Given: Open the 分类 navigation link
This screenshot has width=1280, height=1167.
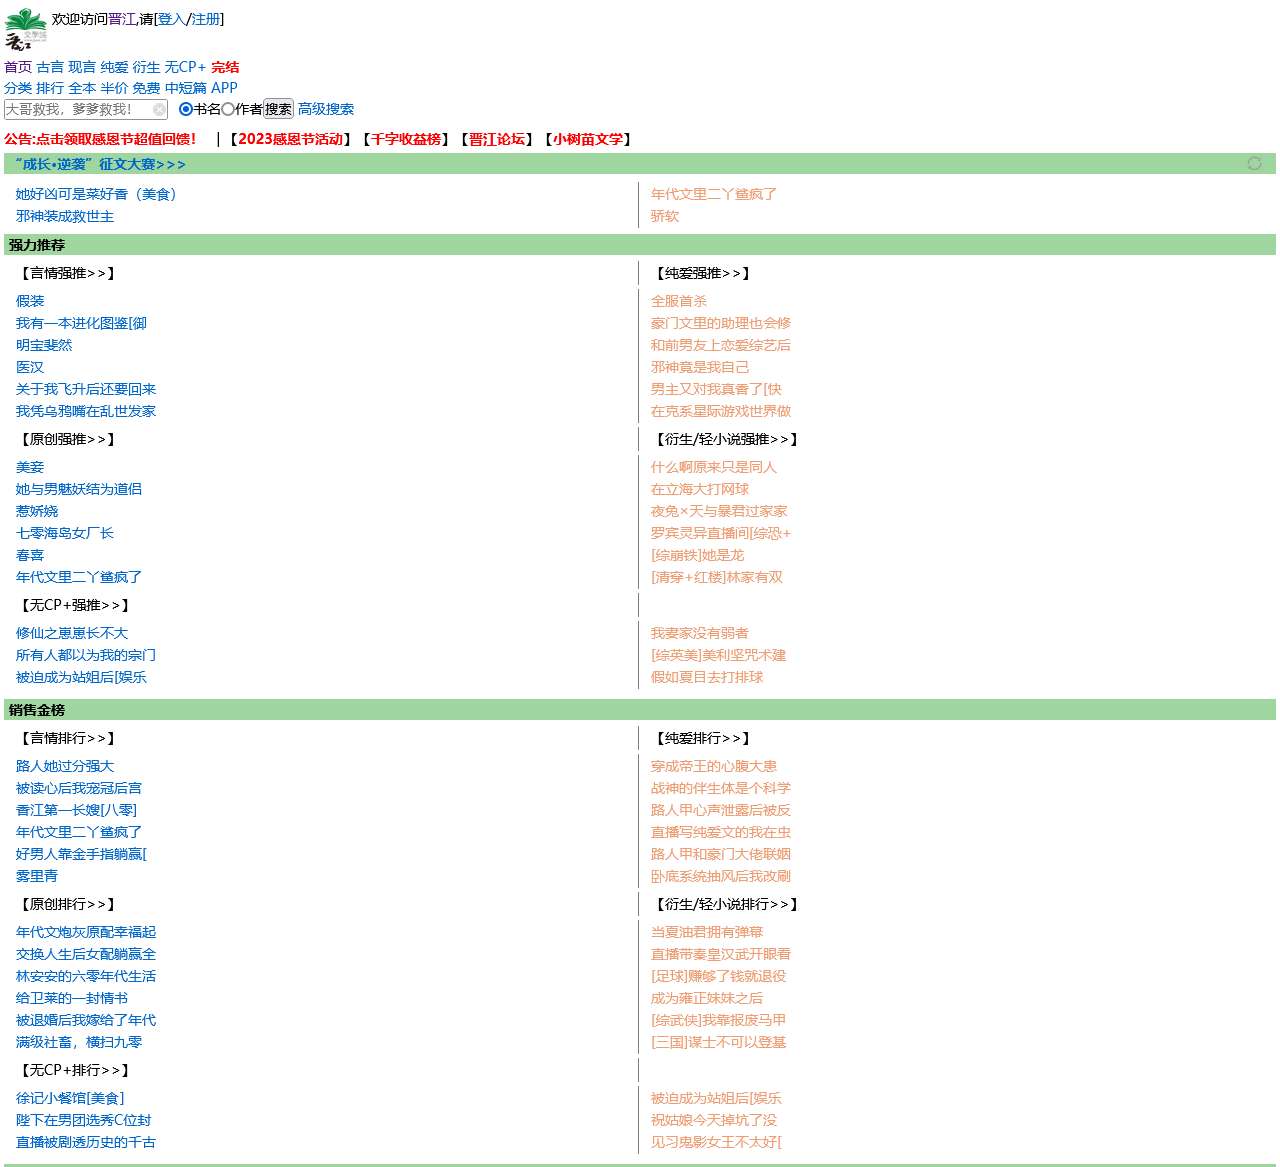Looking at the screenshot, I should pos(18,88).
